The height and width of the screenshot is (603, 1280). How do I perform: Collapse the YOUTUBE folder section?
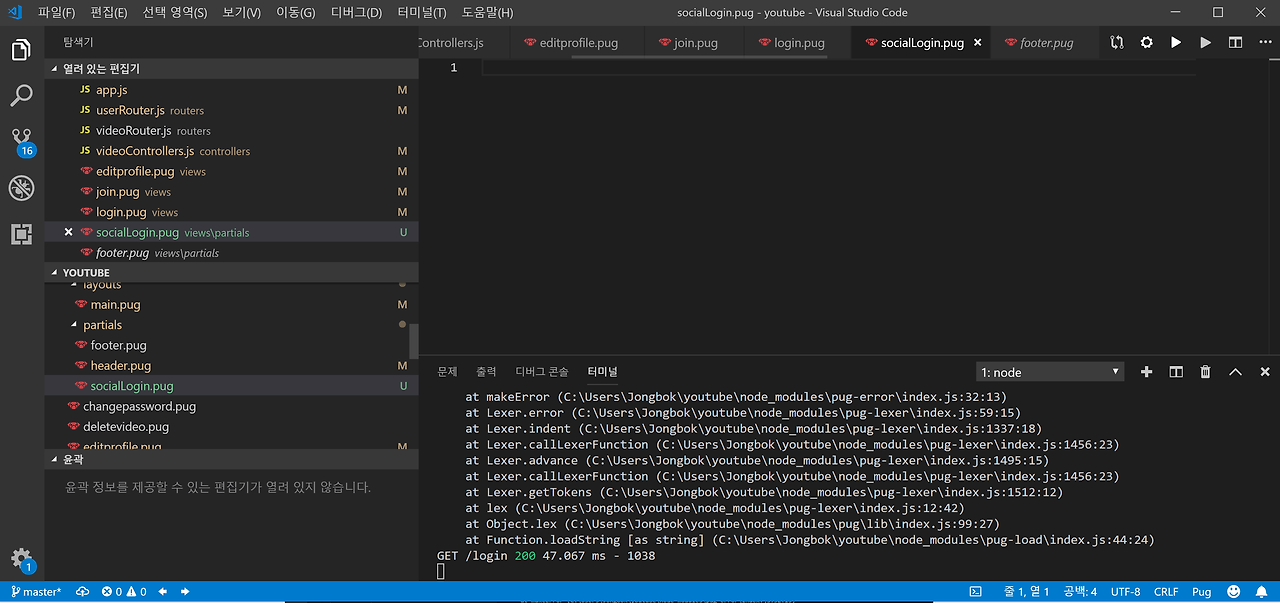(231, 273)
